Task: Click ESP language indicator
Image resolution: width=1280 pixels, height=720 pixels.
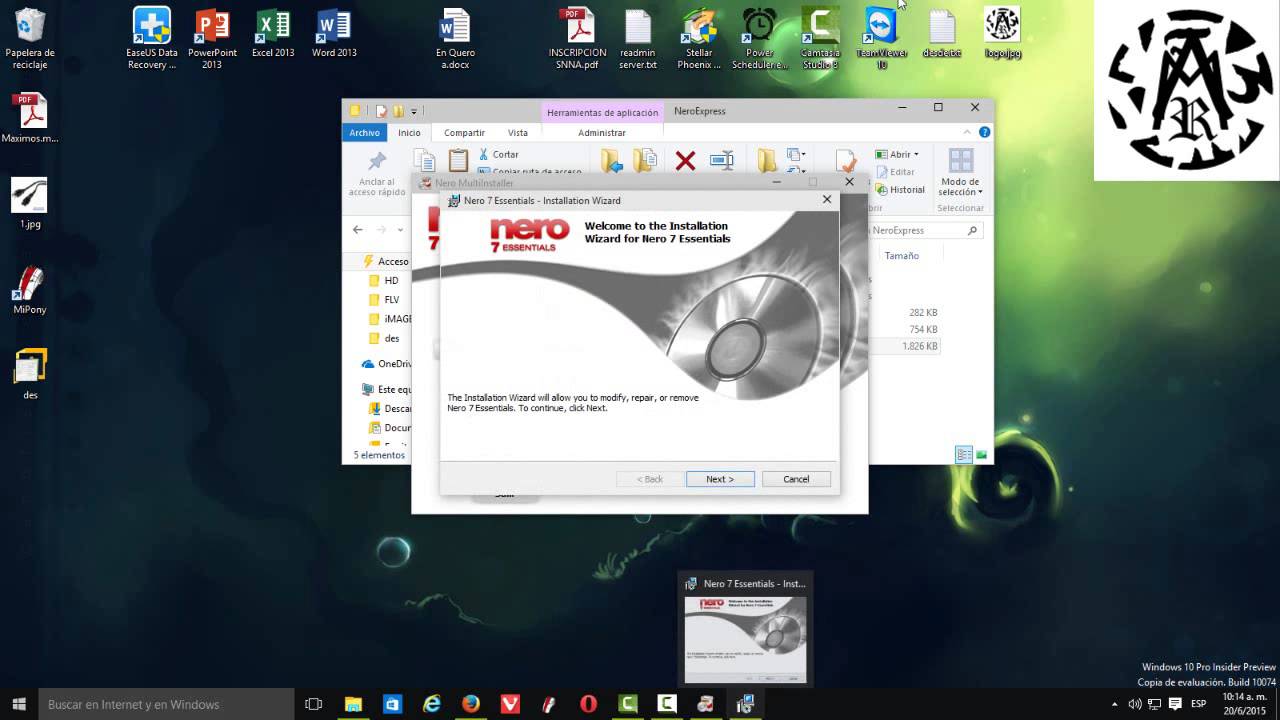Action: (x=1198, y=704)
